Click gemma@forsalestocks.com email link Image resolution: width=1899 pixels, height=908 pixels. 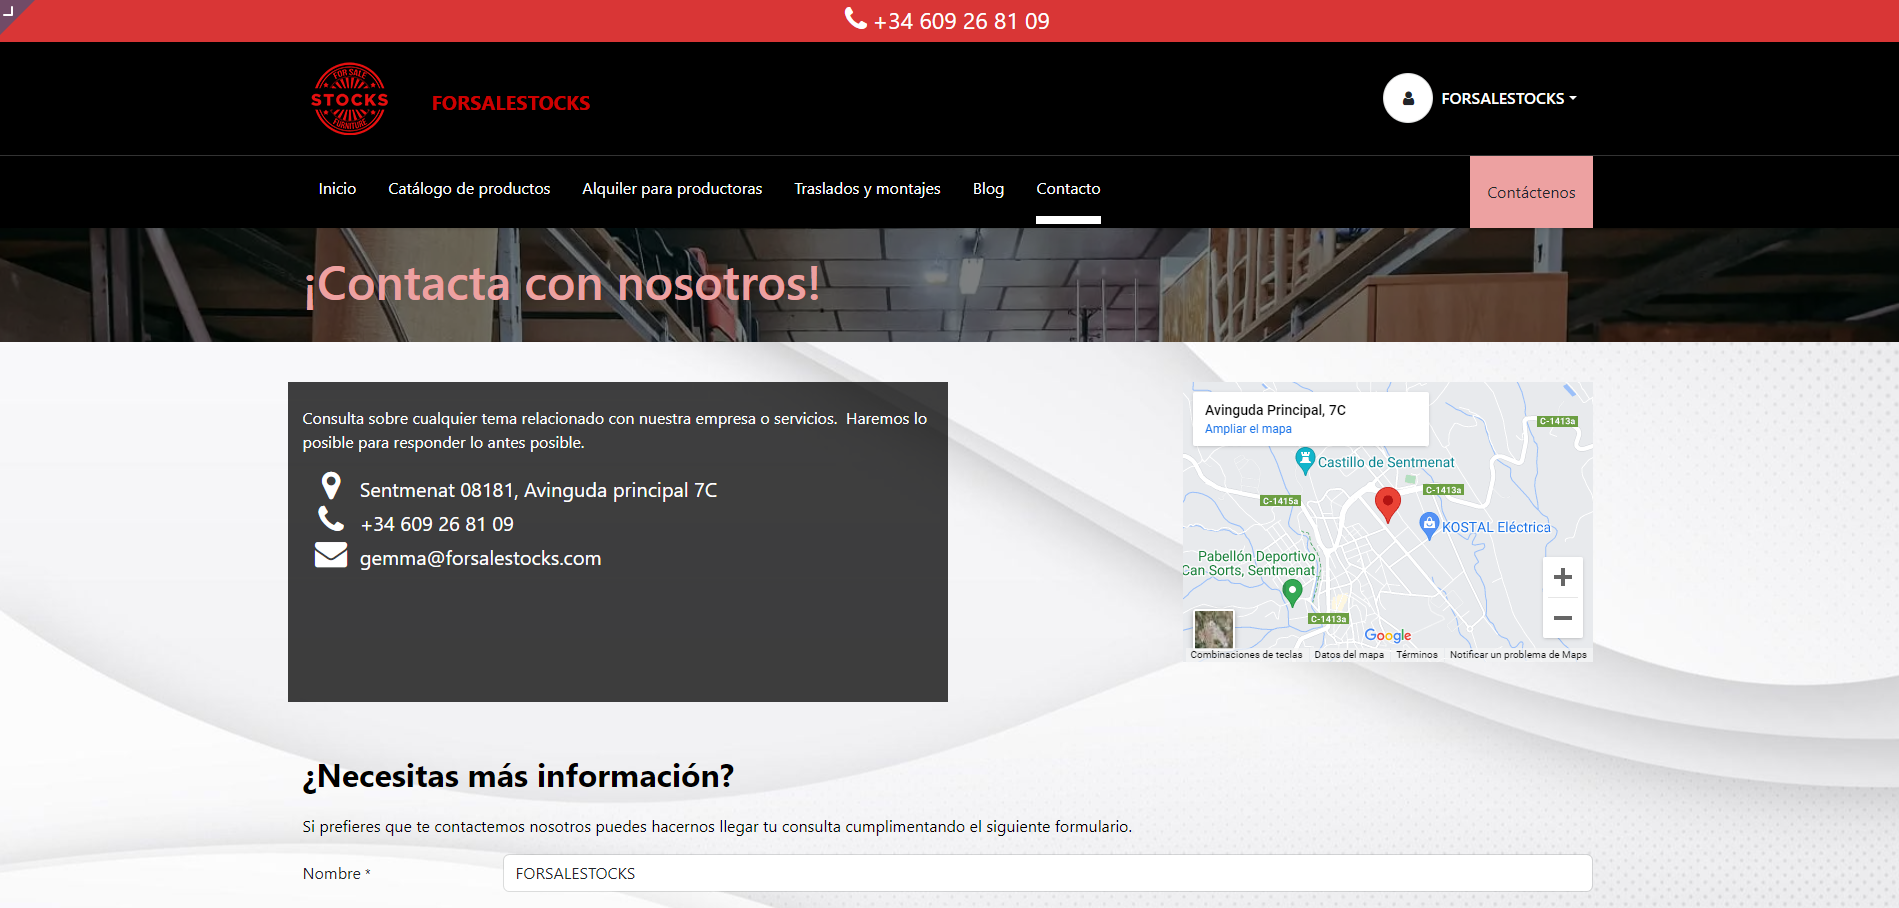point(480,558)
